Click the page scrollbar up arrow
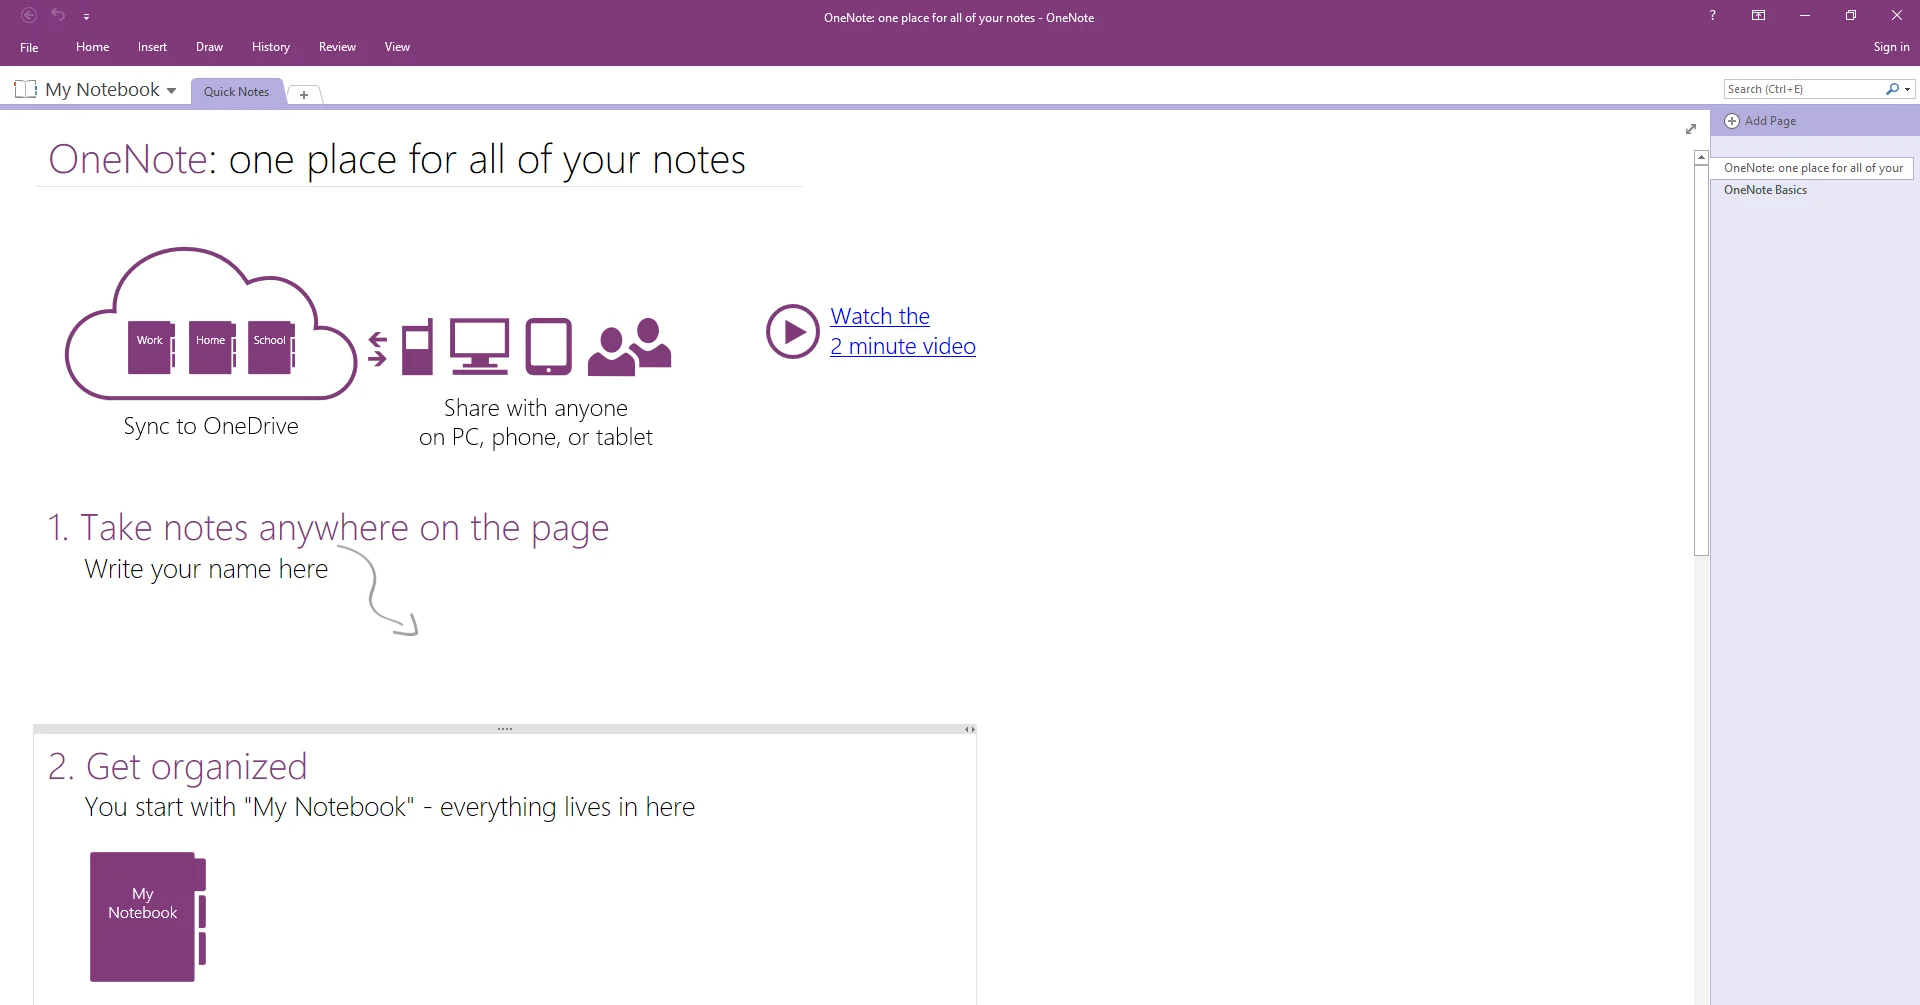The width and height of the screenshot is (1920, 1005). point(1701,158)
